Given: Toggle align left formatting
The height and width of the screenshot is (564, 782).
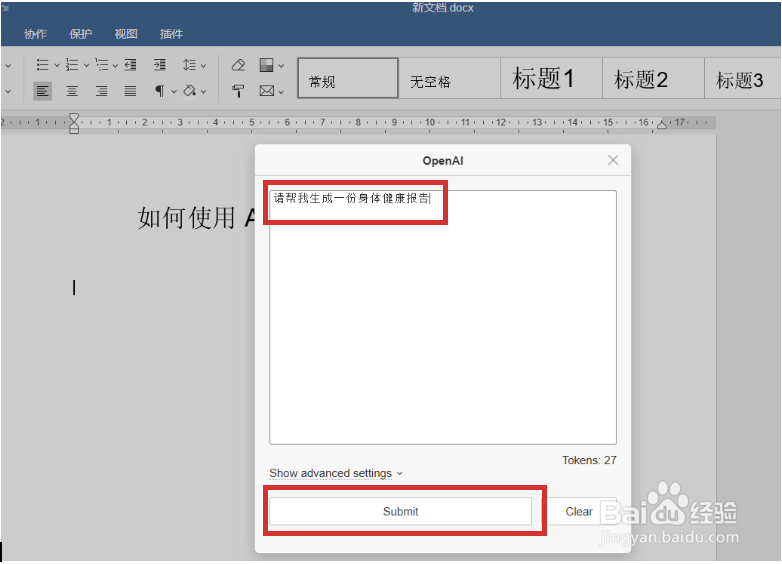Looking at the screenshot, I should [43, 91].
